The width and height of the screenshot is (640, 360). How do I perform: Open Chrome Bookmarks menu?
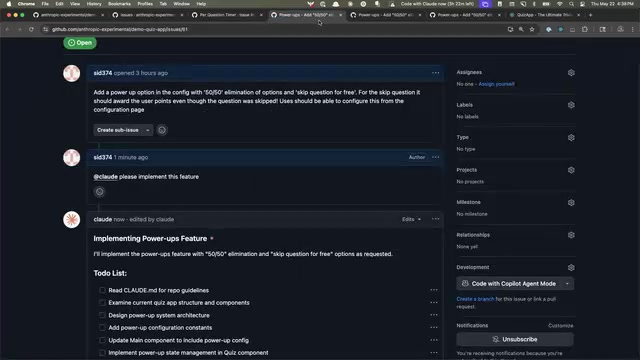[x=119, y=4]
